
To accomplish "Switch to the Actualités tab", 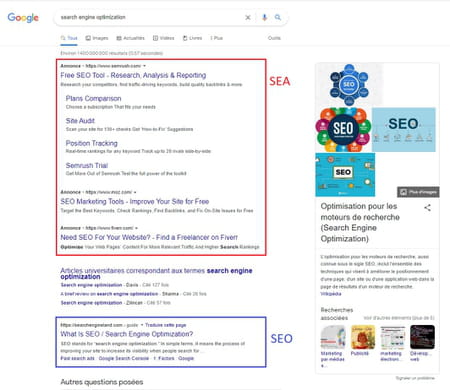I will 130,38.
